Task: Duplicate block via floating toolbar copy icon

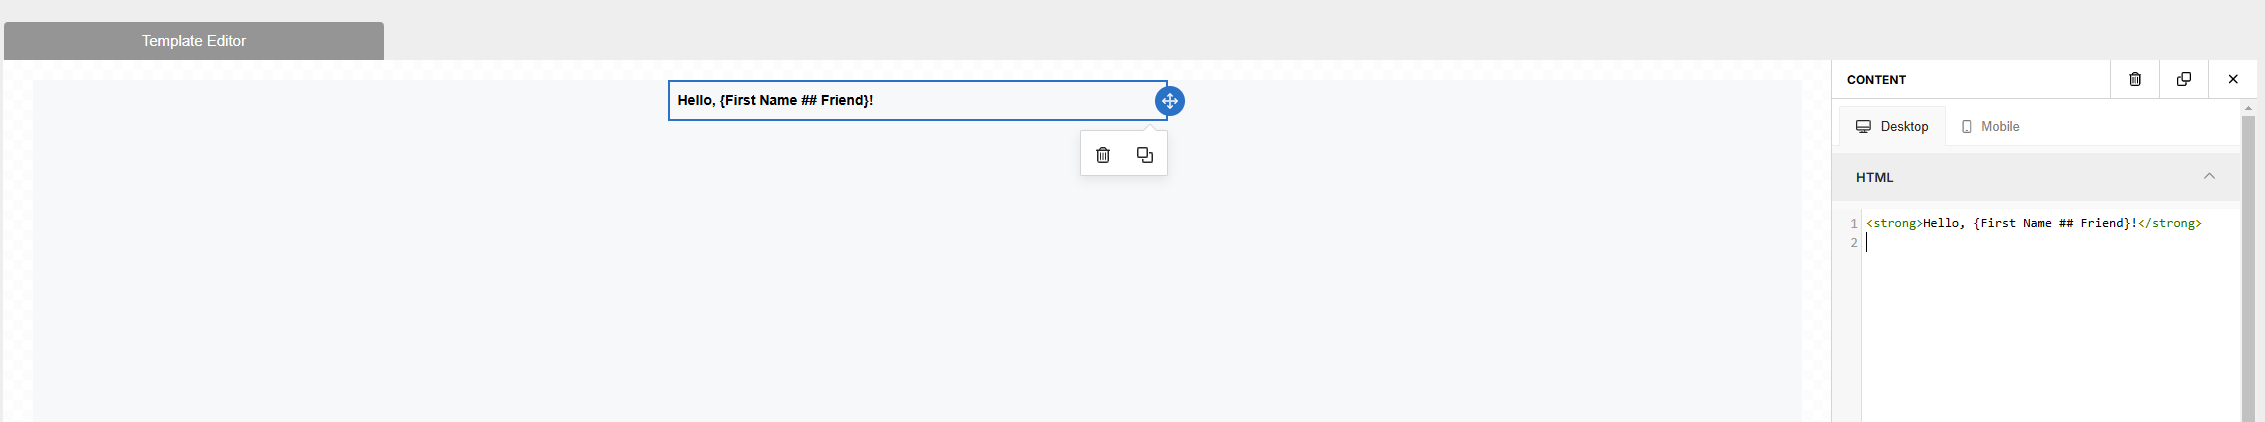Action: (x=1145, y=155)
